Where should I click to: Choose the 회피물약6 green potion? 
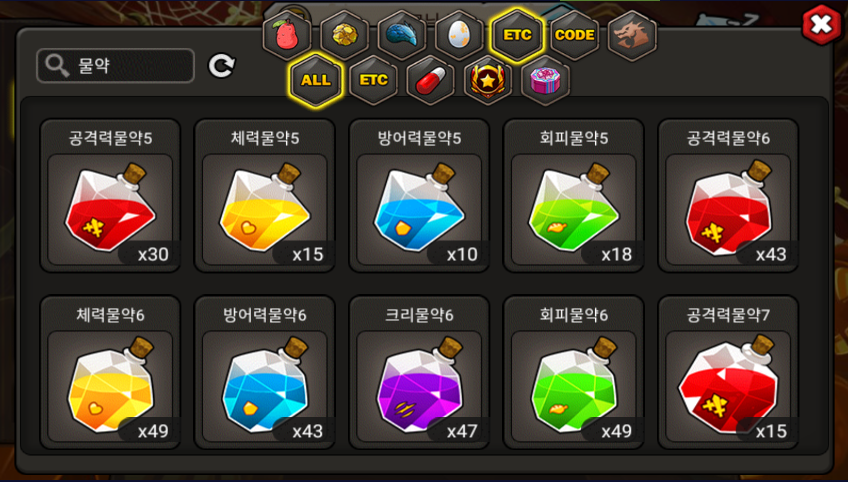coord(573,372)
